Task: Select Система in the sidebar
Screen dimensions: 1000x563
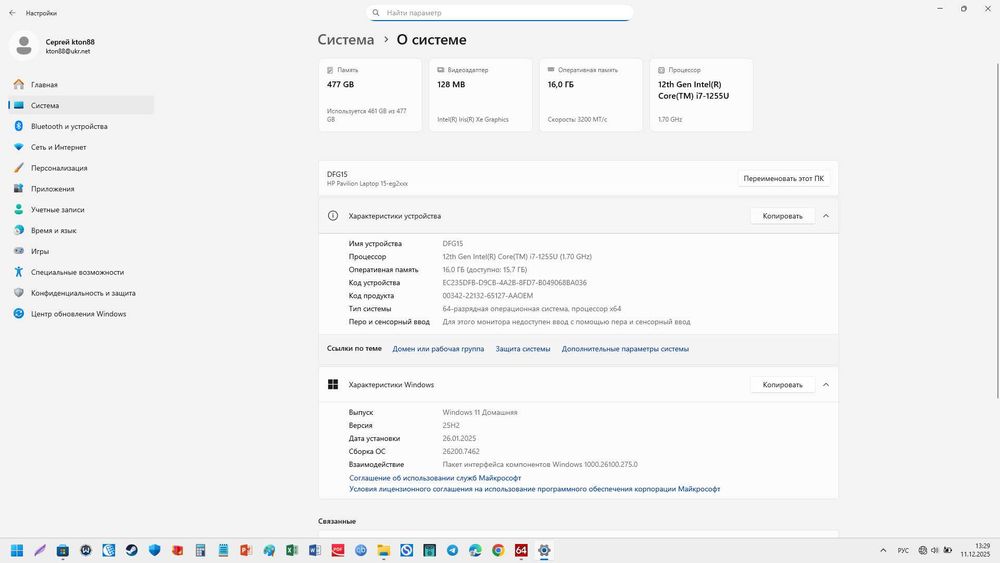Action: 80,105
